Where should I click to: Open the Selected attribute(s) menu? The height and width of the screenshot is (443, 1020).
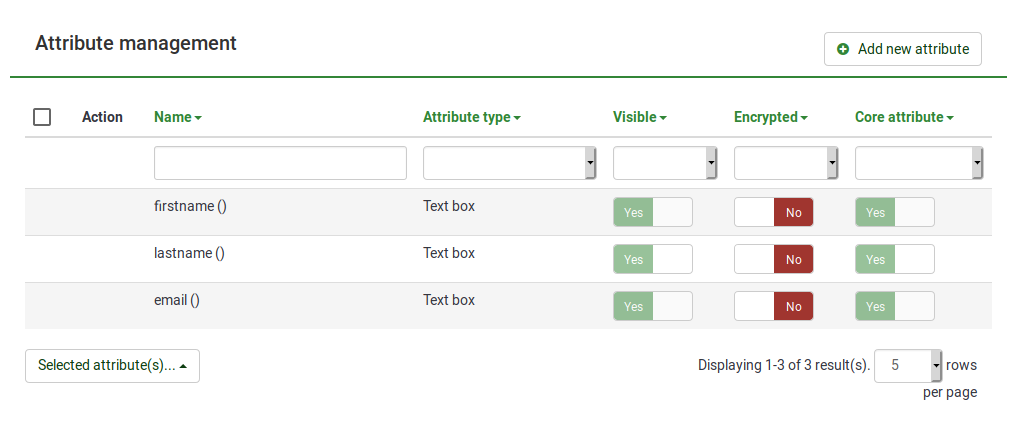(x=112, y=366)
